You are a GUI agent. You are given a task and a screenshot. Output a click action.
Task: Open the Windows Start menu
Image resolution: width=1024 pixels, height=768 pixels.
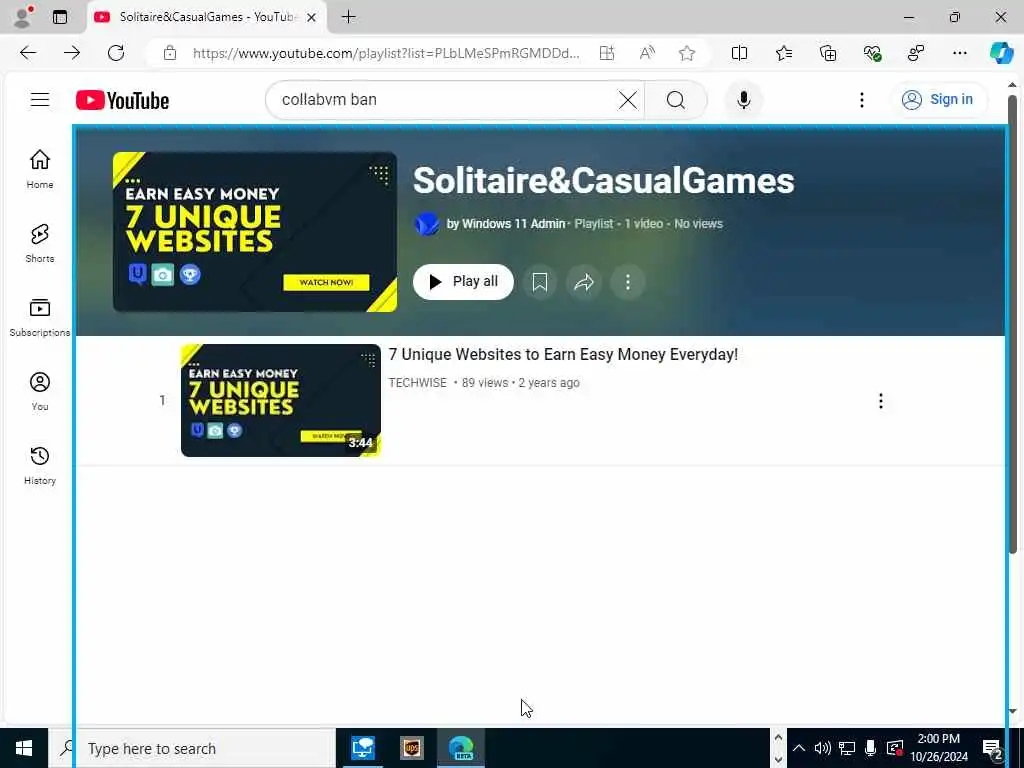coord(24,748)
